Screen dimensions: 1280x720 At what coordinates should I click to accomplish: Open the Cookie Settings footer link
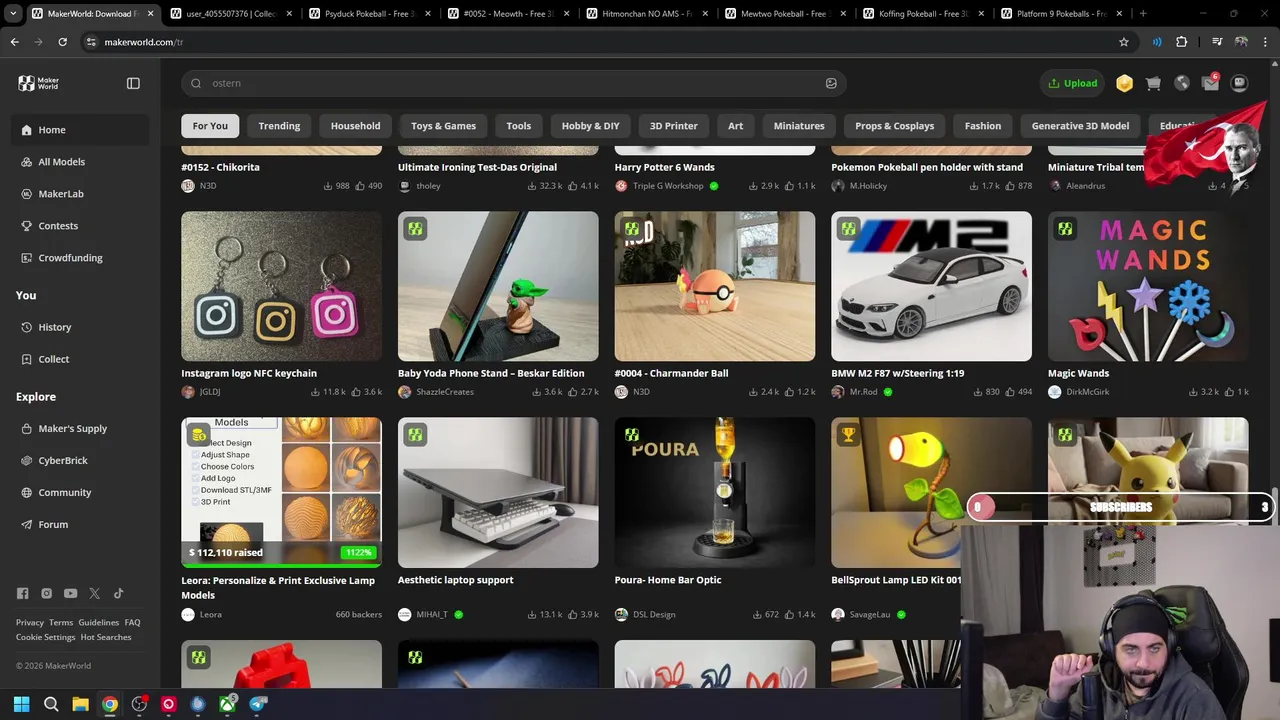point(45,637)
